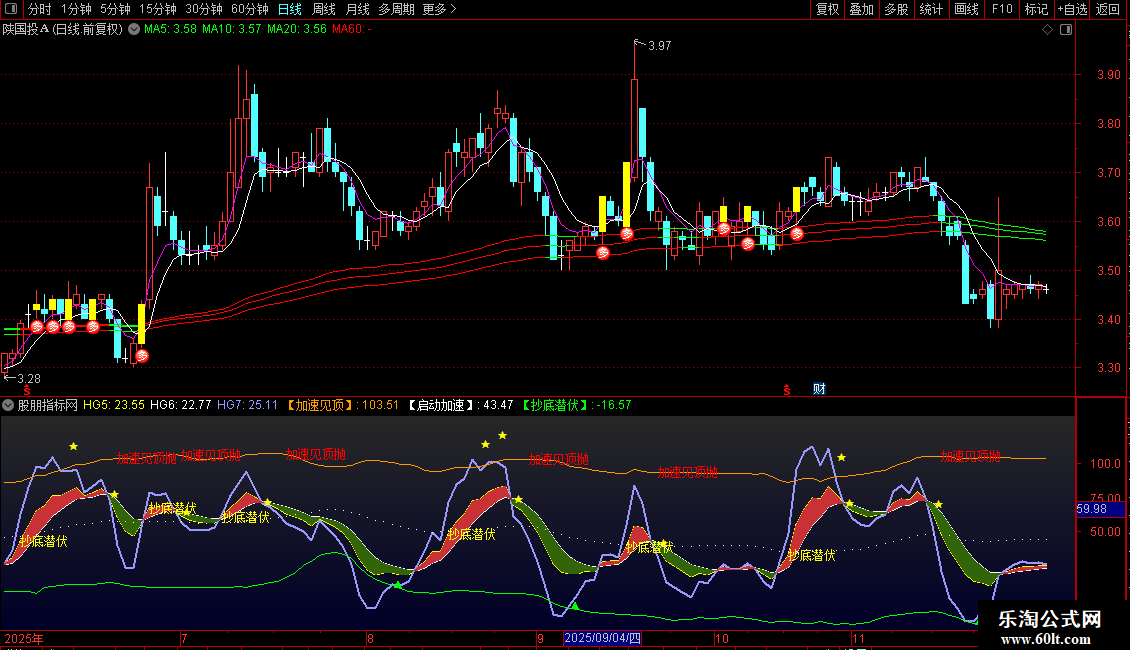This screenshot has height=650, width=1130.
Task: Click the 启动加速 43.47 readout
Action: [460, 405]
